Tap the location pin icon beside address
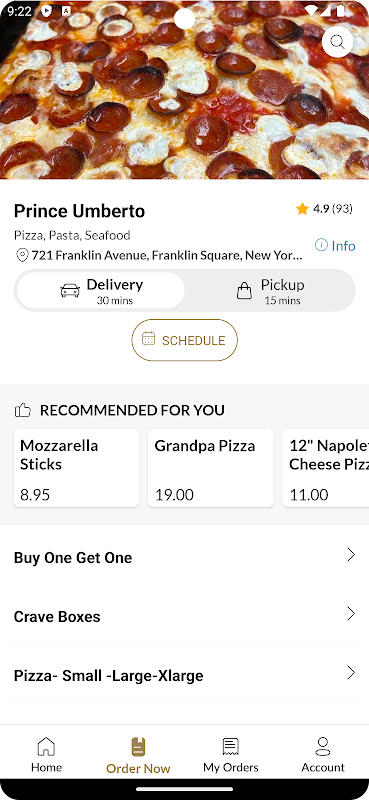 (22, 255)
